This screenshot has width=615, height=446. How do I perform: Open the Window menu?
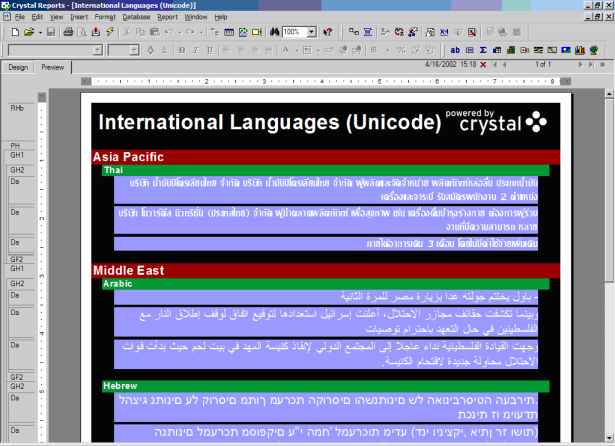coord(196,17)
